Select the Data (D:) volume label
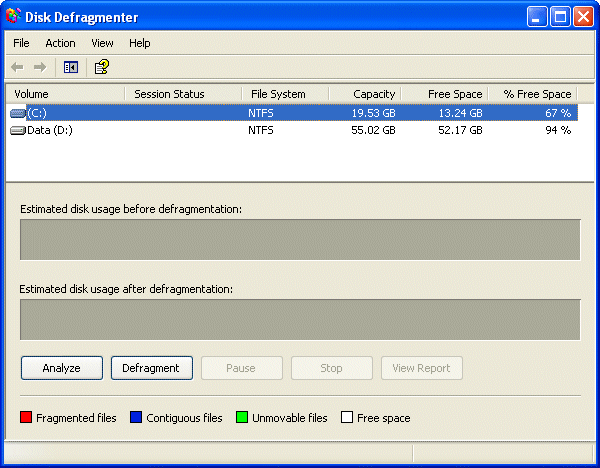The height and width of the screenshot is (468, 600). pos(50,130)
